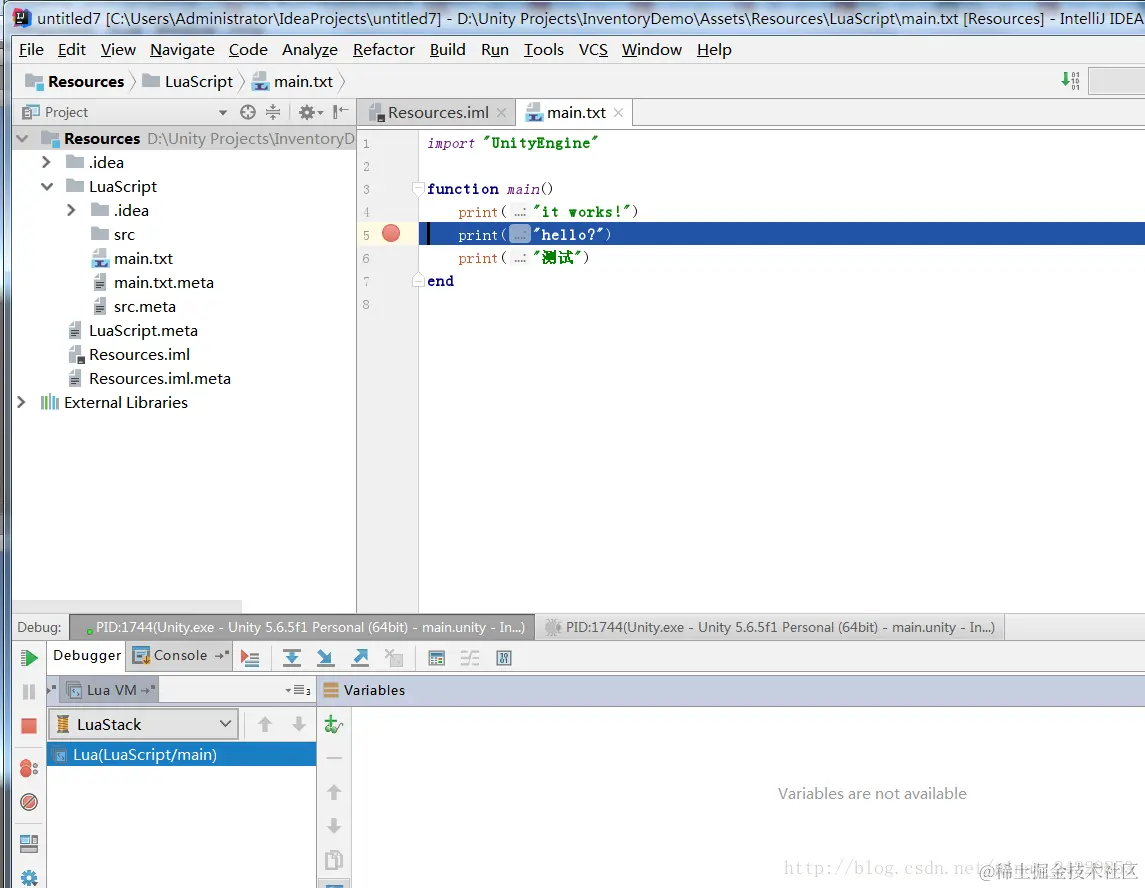Expand folded argument on line 5
1145x888 pixels.
519,234
